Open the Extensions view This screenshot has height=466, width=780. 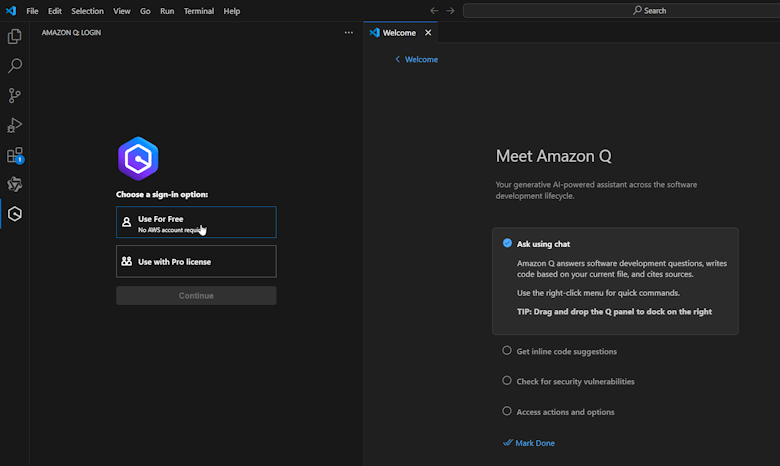pos(15,156)
